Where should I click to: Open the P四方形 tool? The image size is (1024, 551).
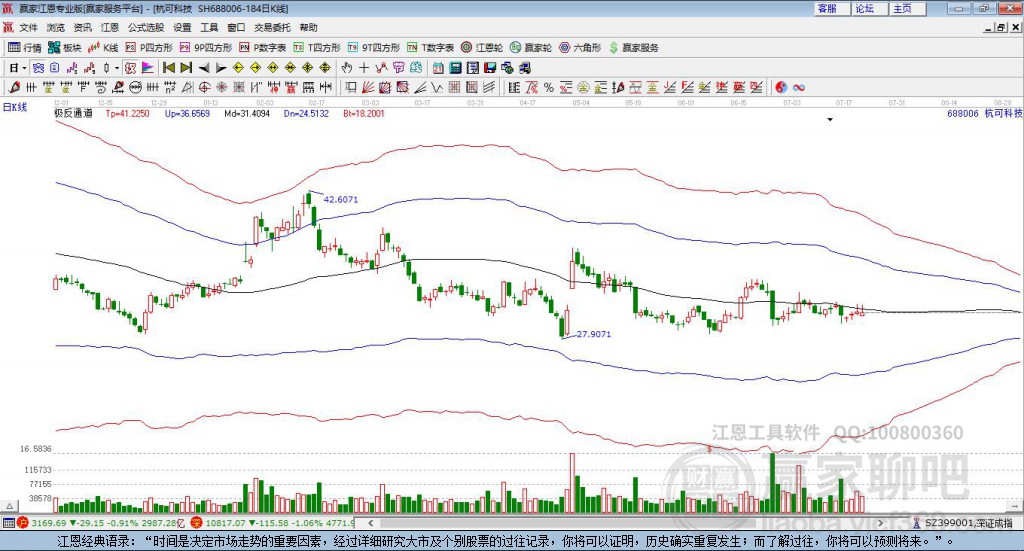pos(149,48)
